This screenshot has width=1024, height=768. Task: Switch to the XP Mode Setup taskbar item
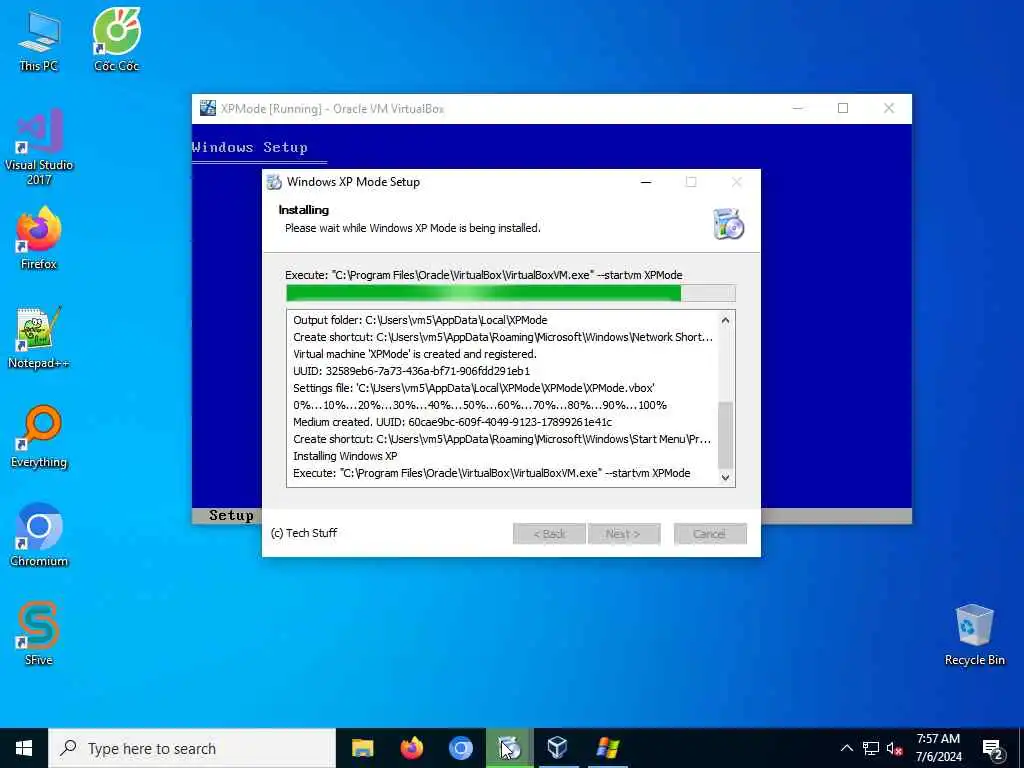tap(509, 748)
